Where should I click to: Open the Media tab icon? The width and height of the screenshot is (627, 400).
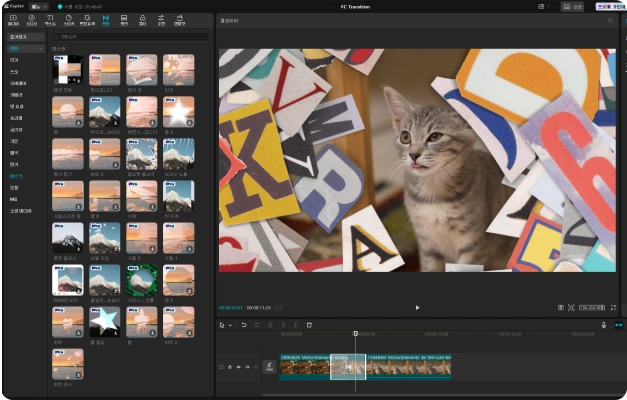13,20
